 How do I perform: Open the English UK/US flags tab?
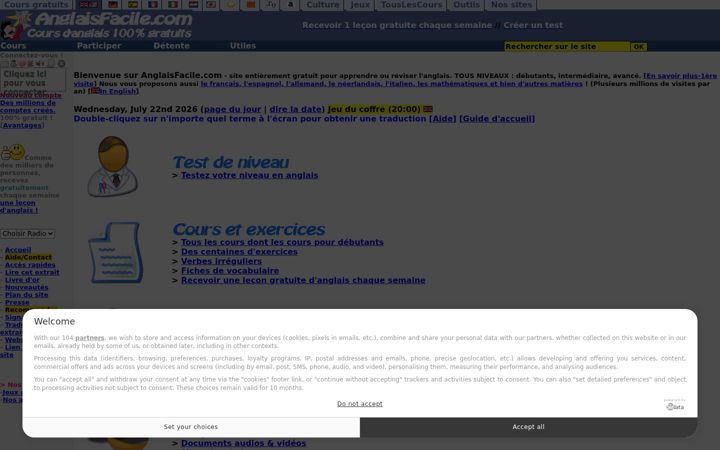tap(88, 5)
